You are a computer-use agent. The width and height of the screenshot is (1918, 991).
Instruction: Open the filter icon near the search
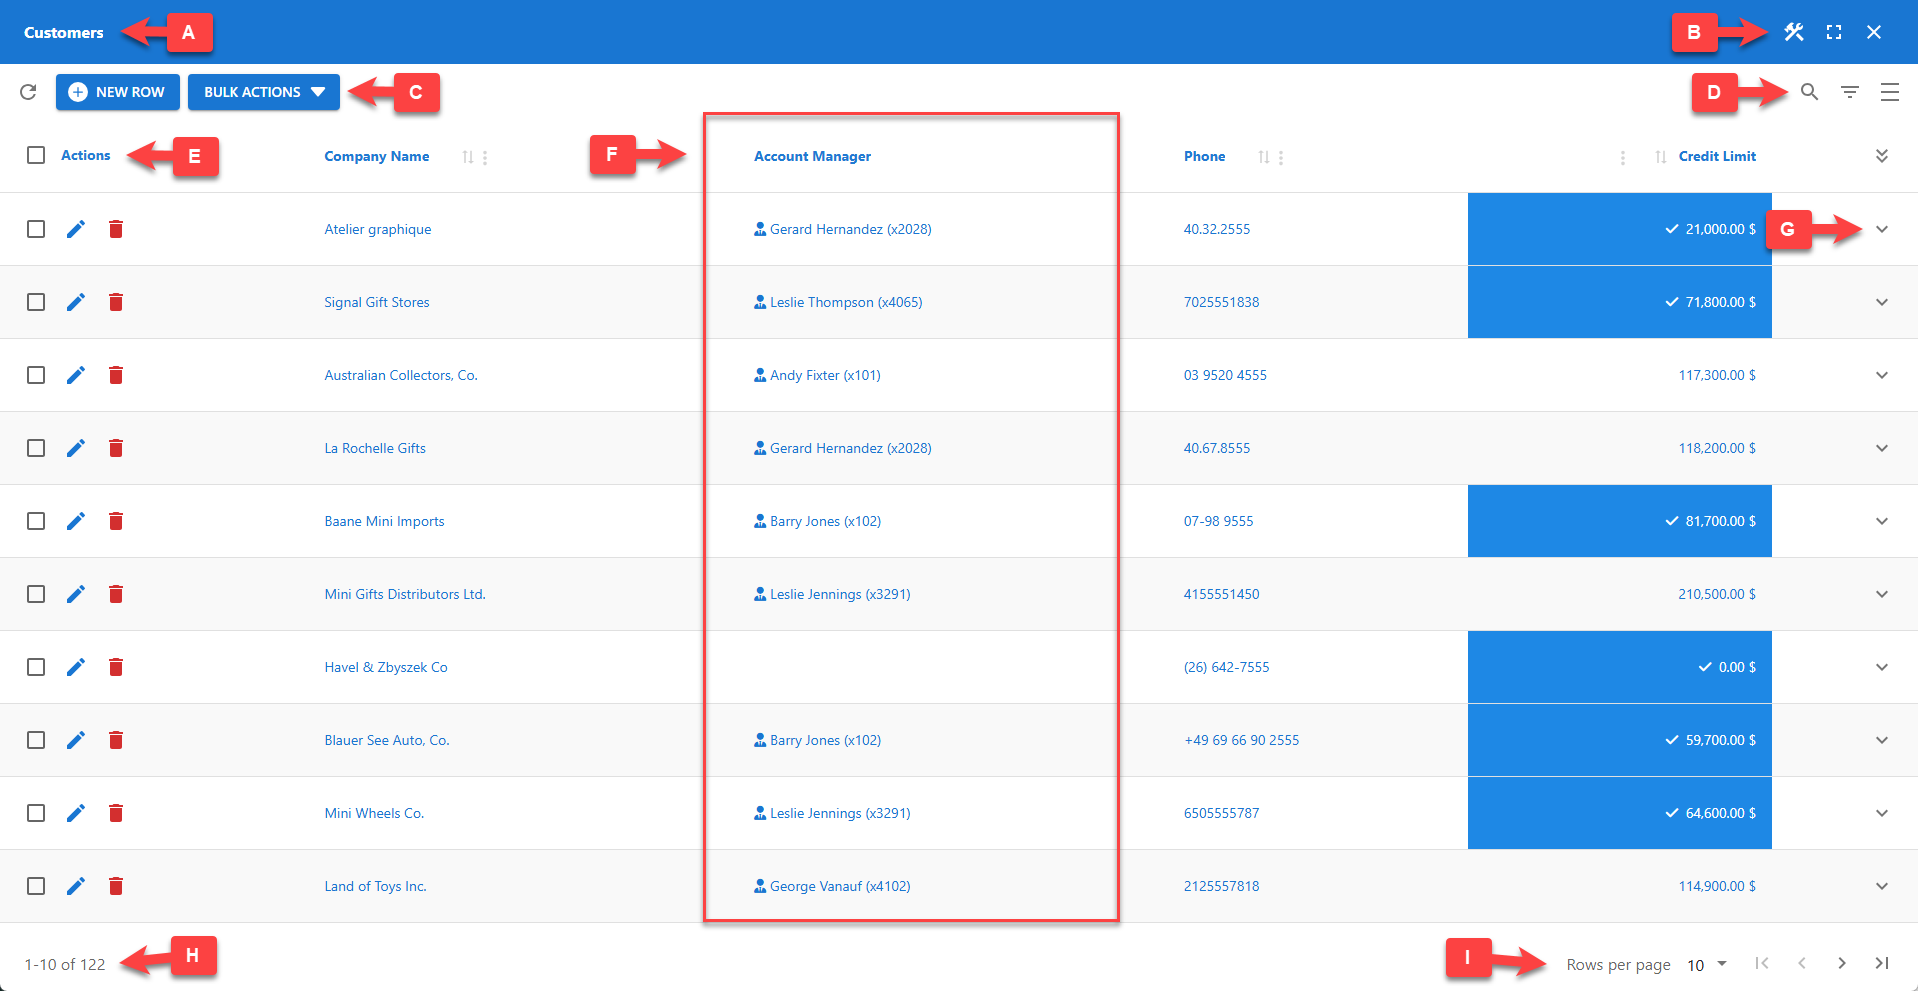tap(1849, 91)
